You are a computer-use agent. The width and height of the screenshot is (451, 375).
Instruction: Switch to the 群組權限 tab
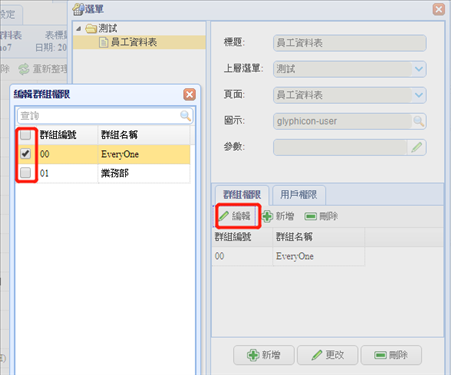pyautogui.click(x=242, y=195)
